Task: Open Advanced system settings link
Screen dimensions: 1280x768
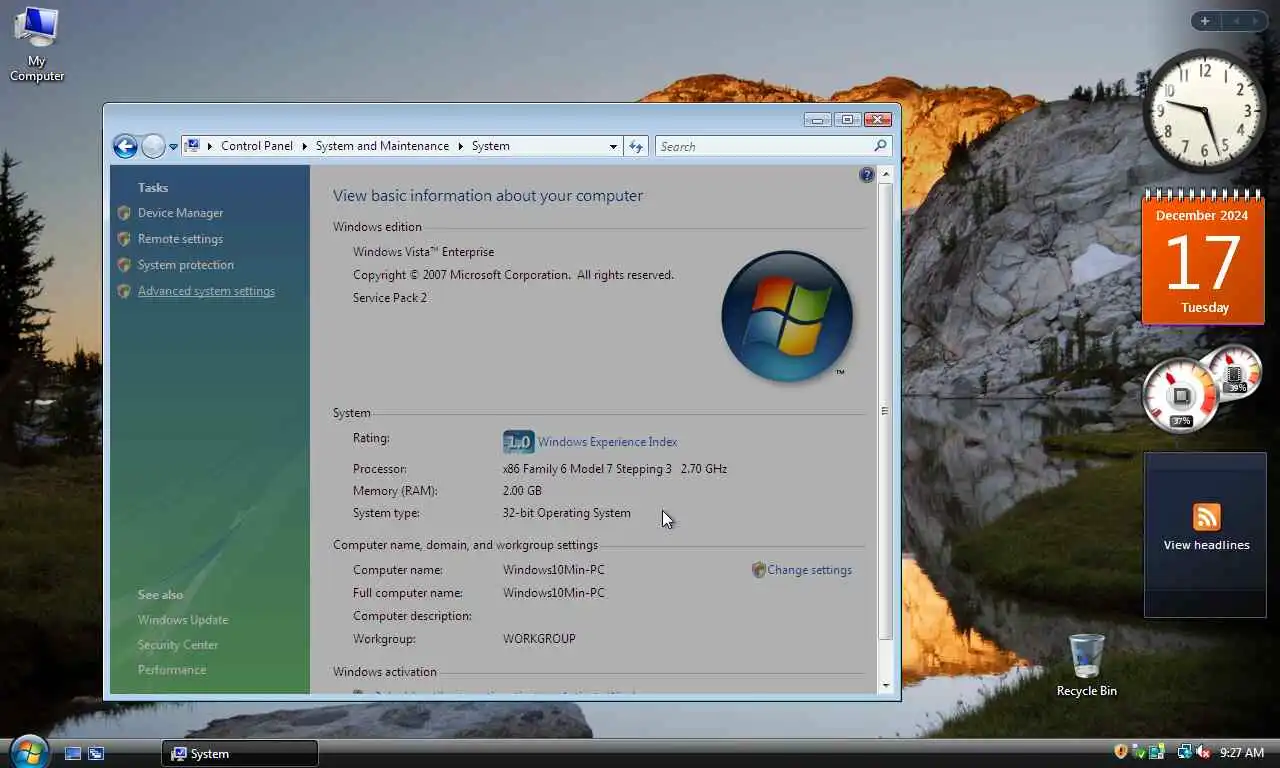Action: (206, 291)
